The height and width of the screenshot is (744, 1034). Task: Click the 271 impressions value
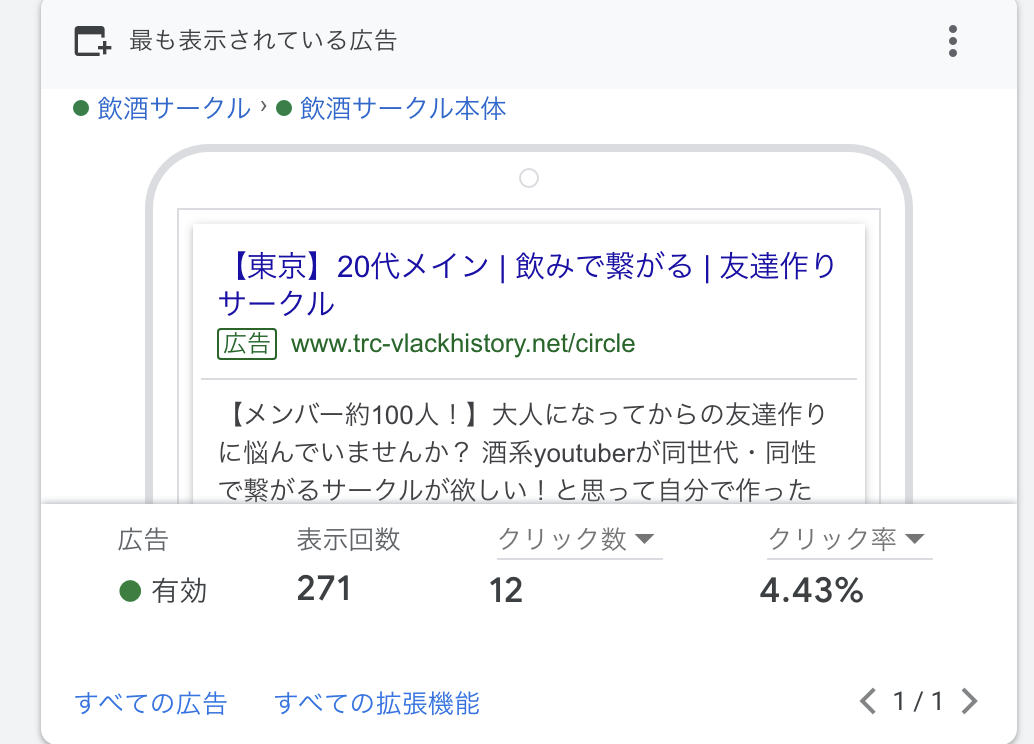(x=324, y=589)
